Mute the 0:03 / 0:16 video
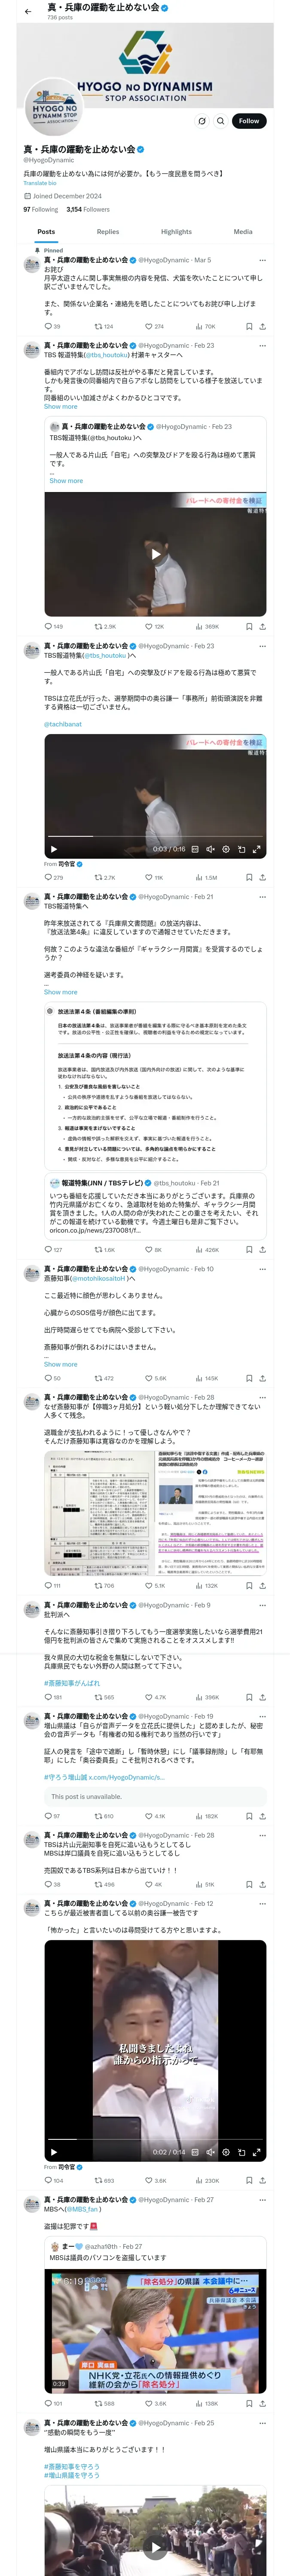The image size is (290, 2576). [x=210, y=849]
